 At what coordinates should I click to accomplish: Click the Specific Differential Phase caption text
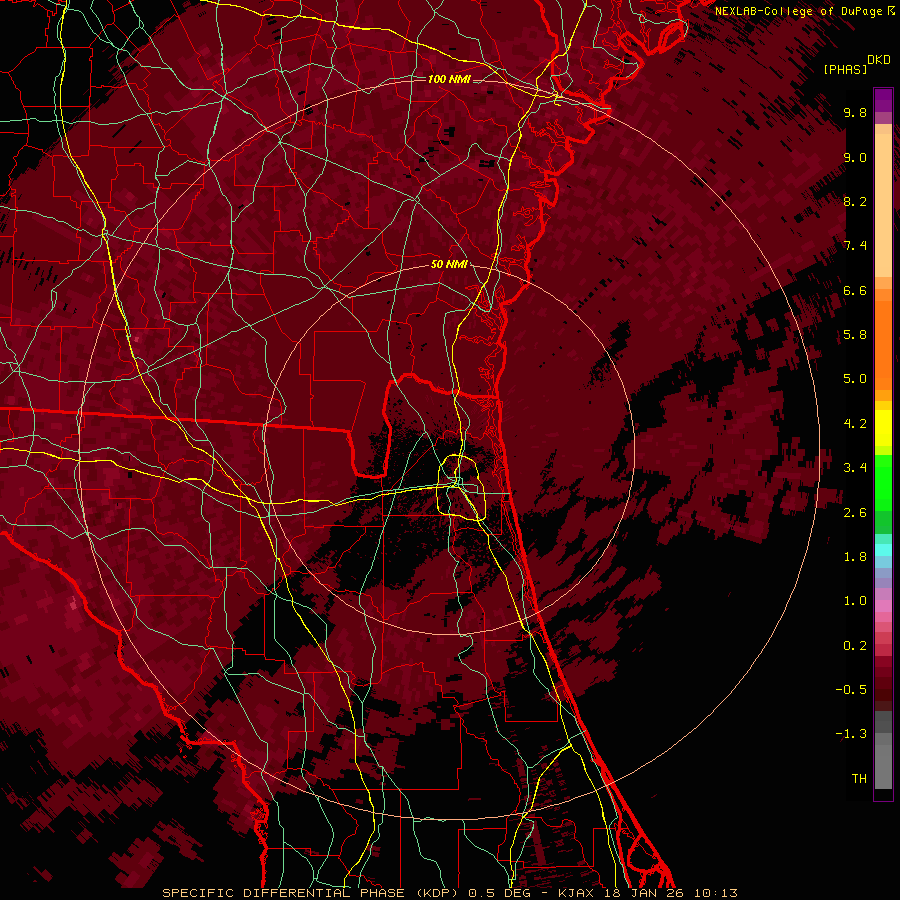[x=450, y=893]
